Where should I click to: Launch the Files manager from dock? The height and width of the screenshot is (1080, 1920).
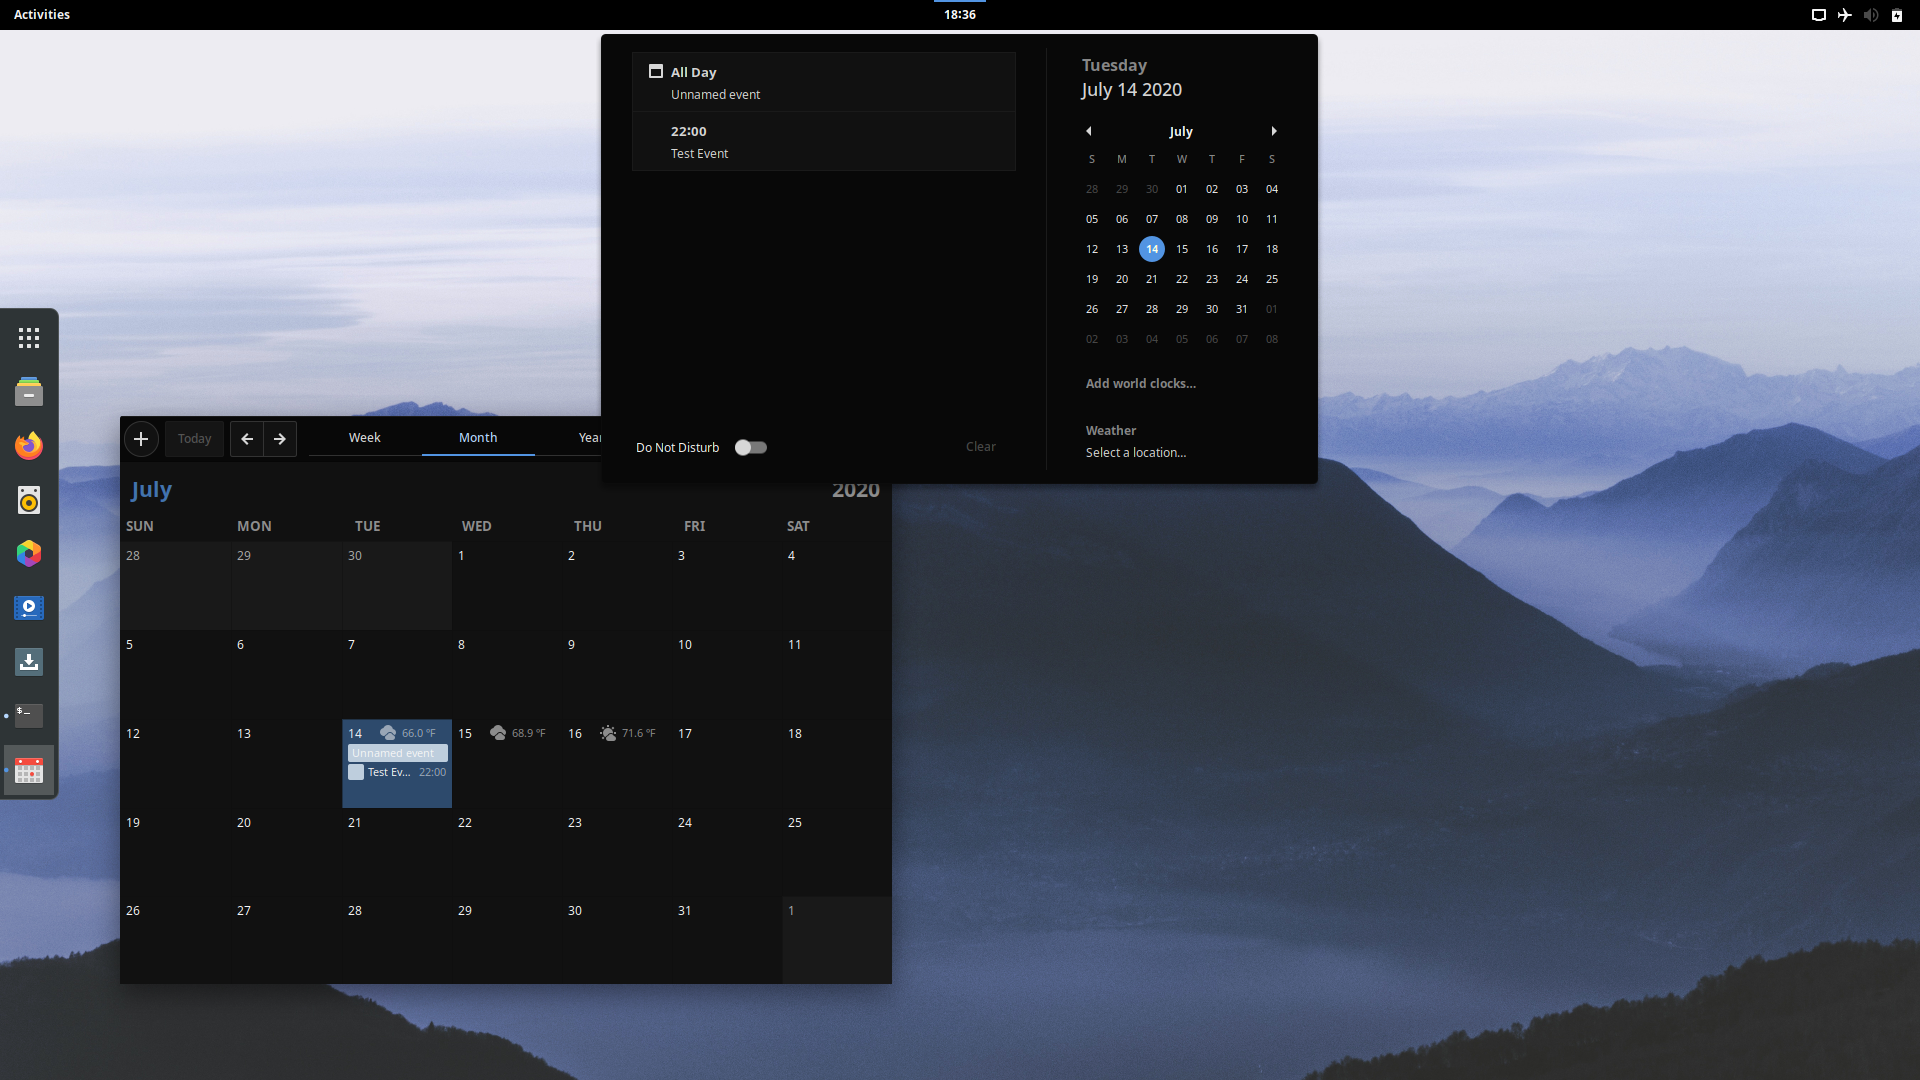[29, 392]
